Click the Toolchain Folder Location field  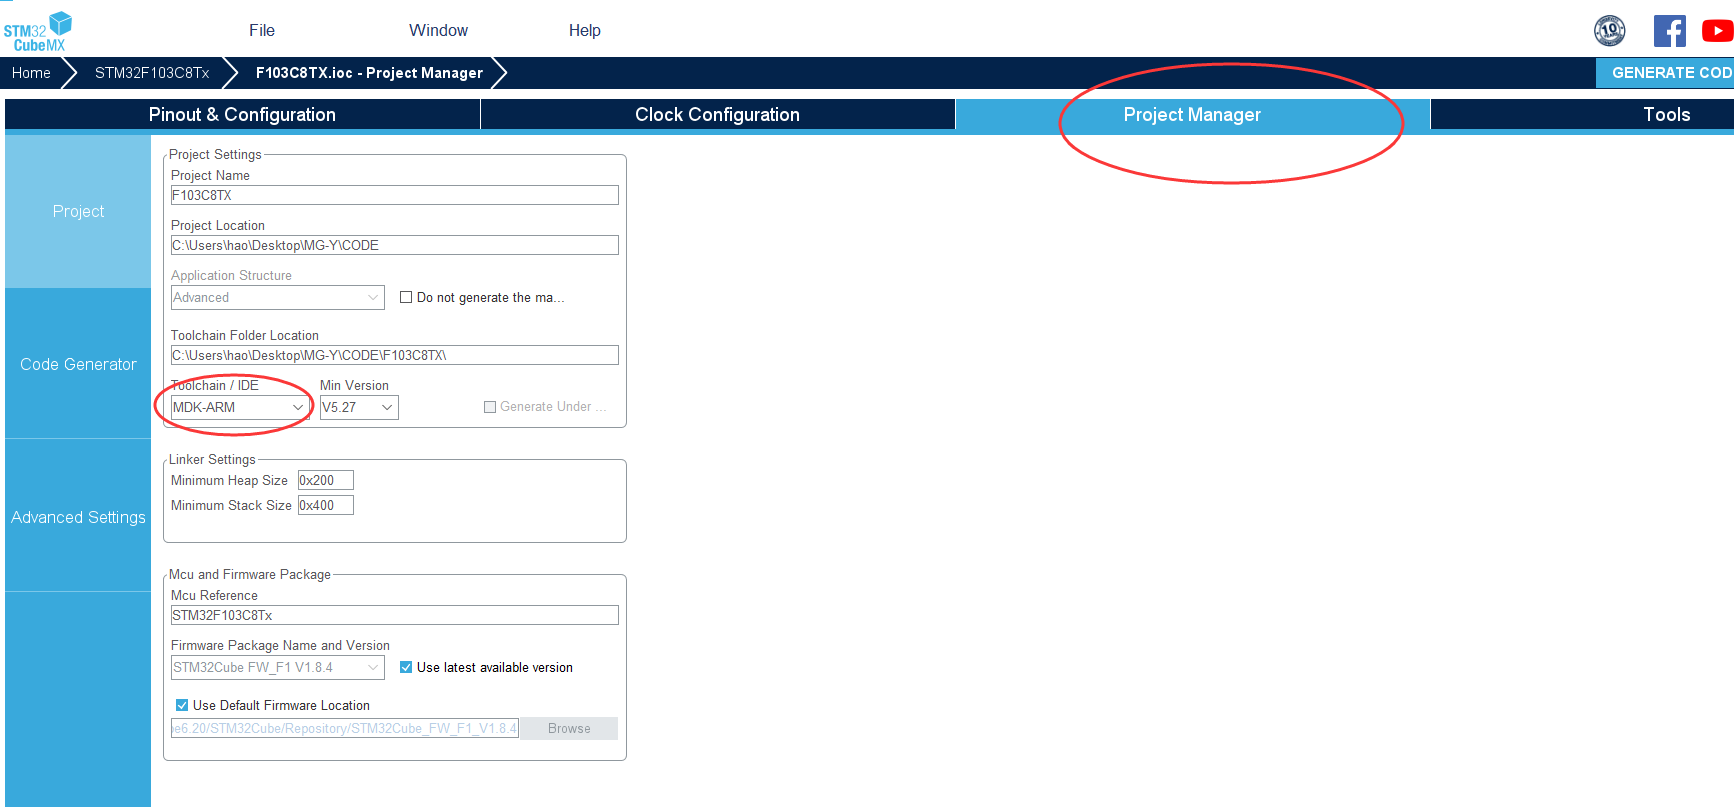[395, 355]
